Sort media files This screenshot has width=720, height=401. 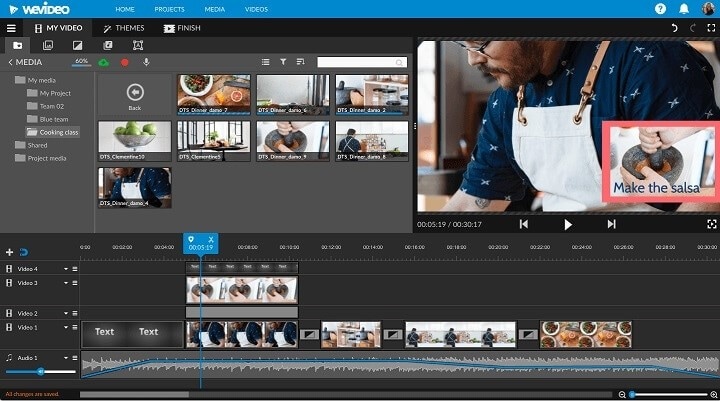pyautogui.click(x=300, y=62)
